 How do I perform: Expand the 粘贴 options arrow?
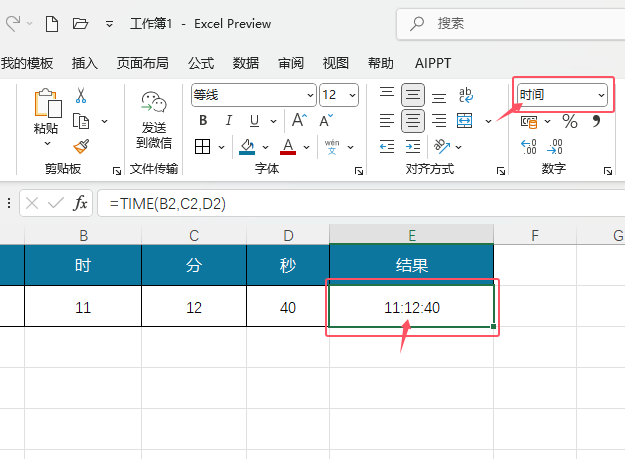tap(47, 143)
